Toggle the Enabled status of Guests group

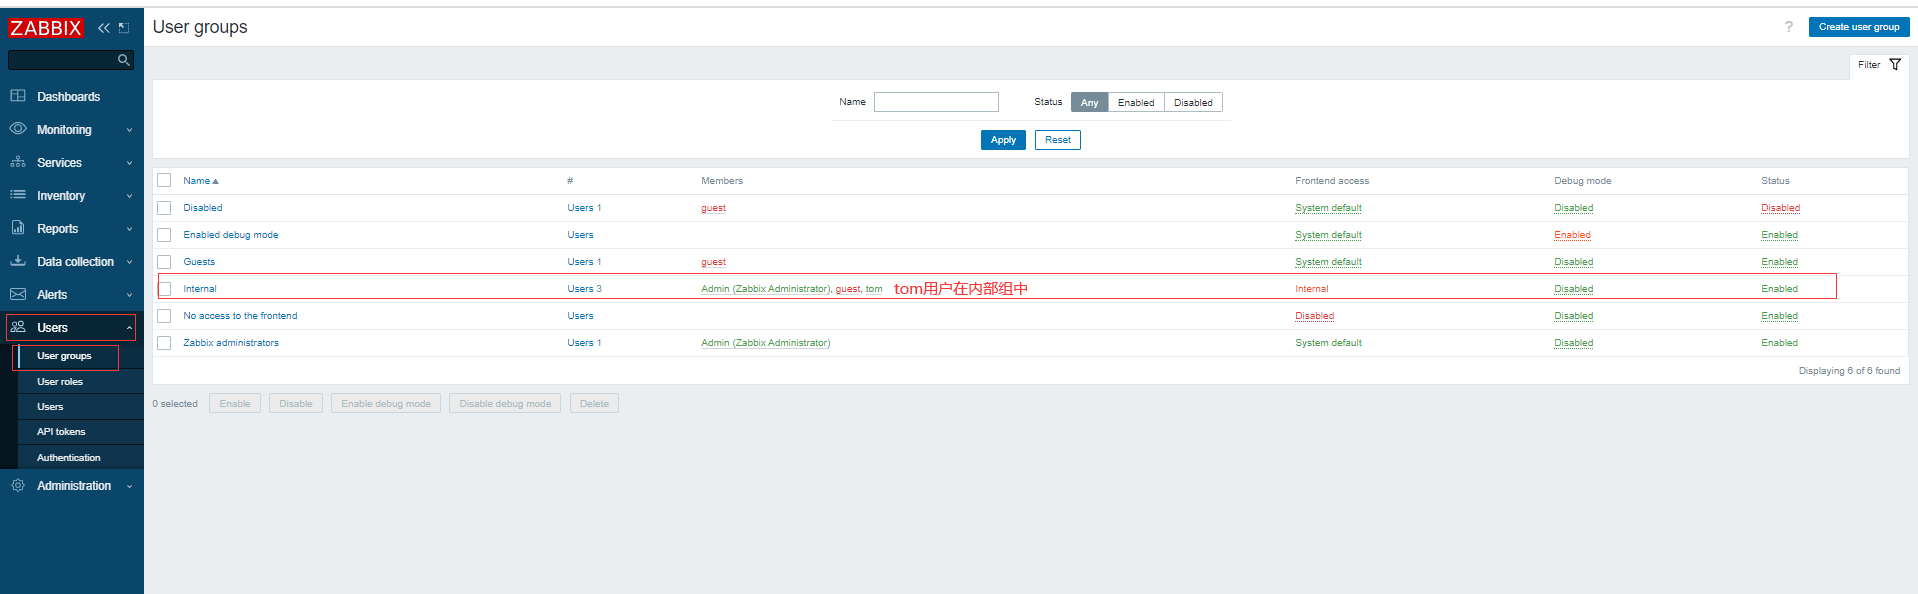point(1779,262)
